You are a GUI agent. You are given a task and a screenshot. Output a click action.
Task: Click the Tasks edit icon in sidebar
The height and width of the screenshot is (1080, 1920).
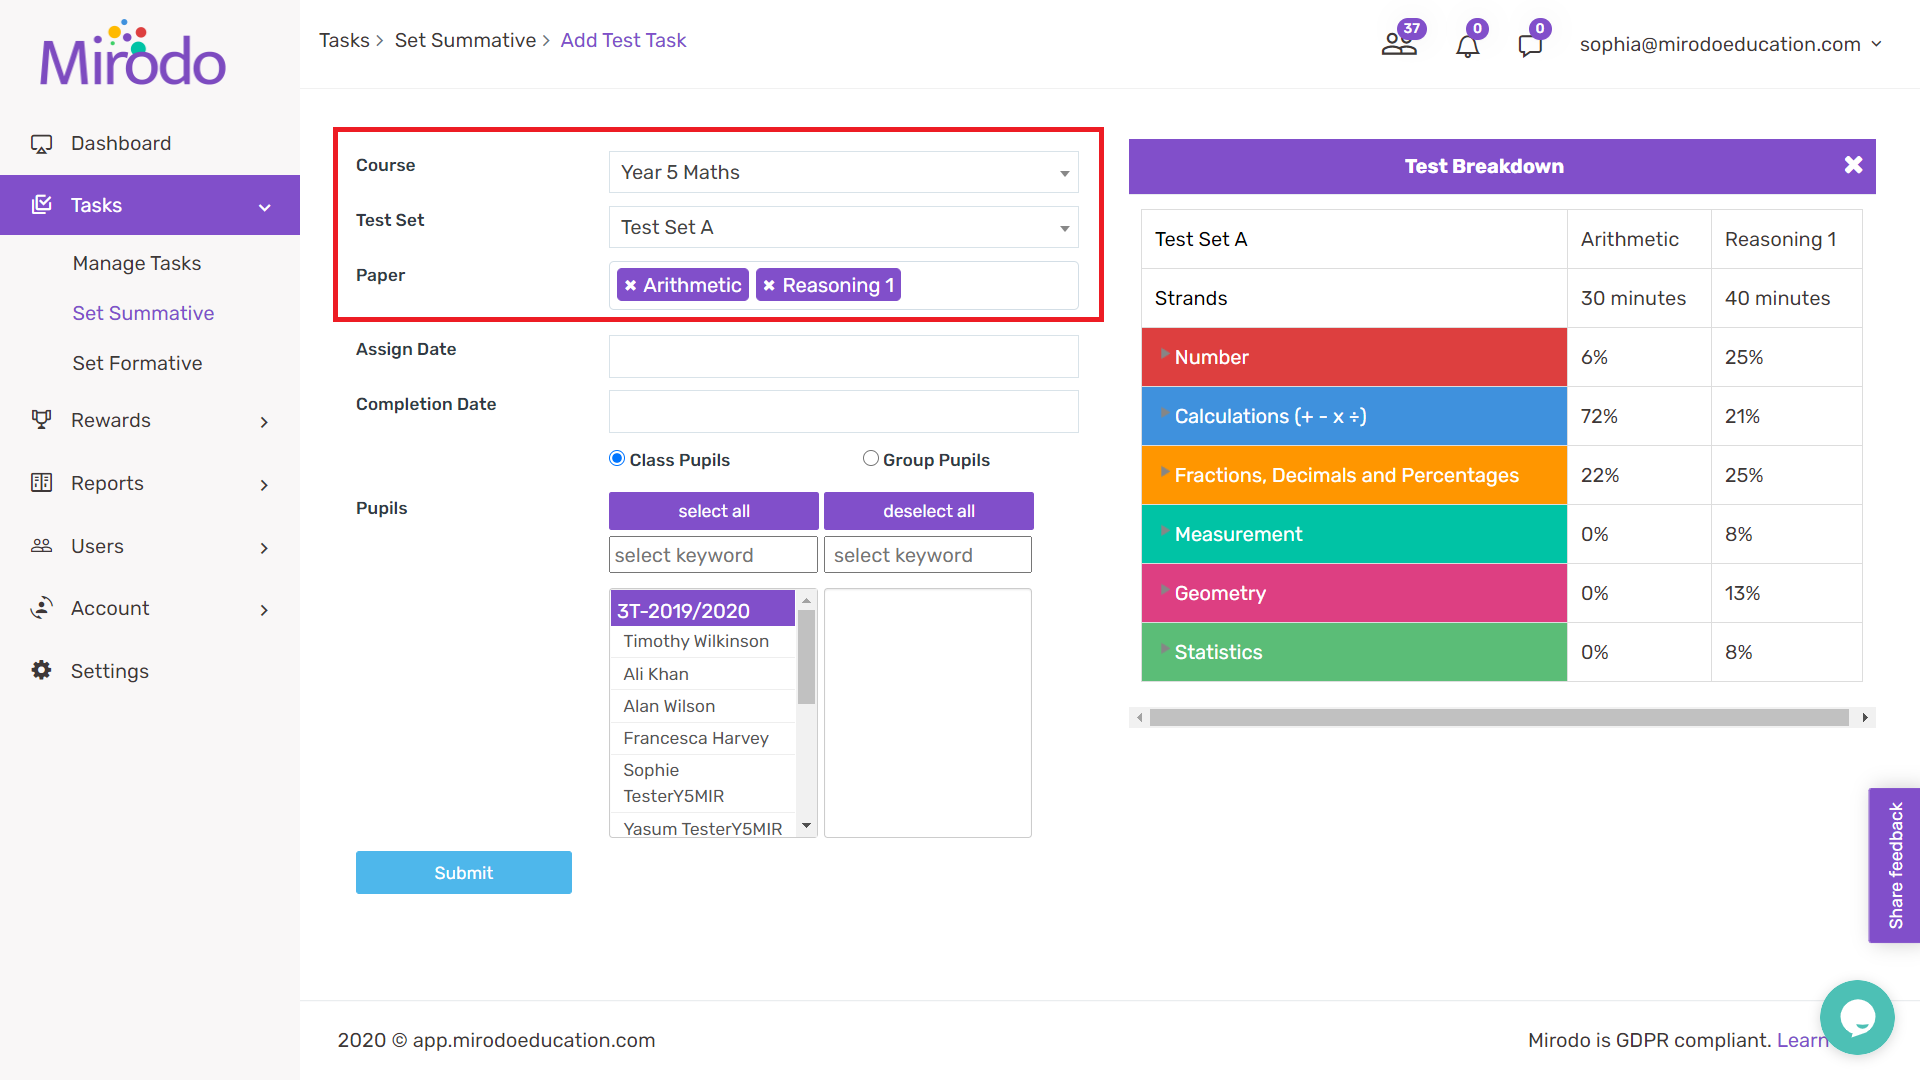tap(41, 205)
